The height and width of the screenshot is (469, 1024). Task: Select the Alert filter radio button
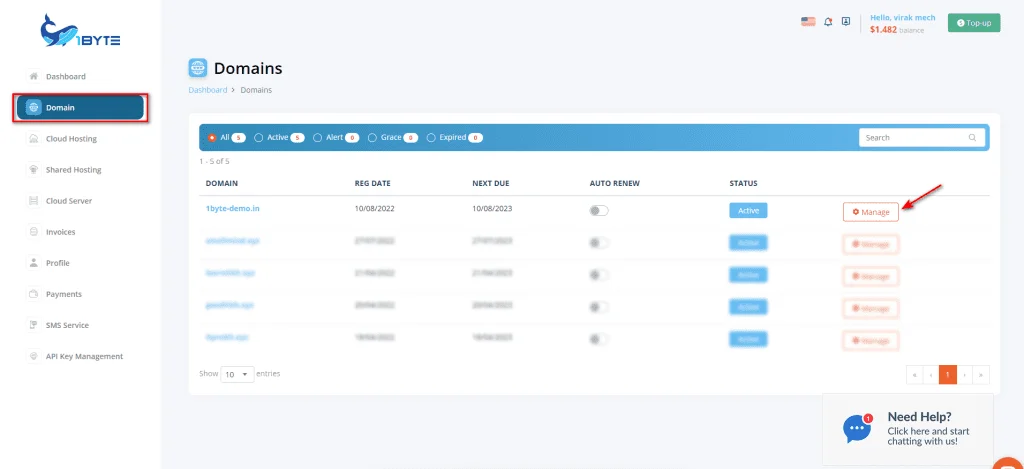pos(317,138)
